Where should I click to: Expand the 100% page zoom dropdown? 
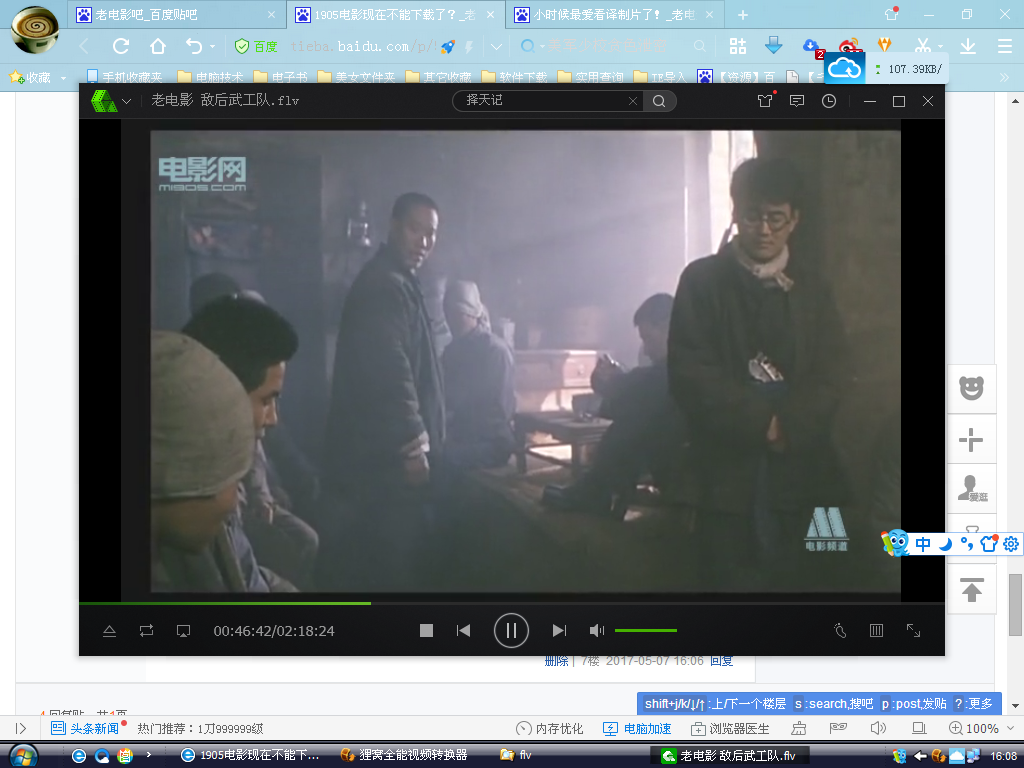[1012, 728]
